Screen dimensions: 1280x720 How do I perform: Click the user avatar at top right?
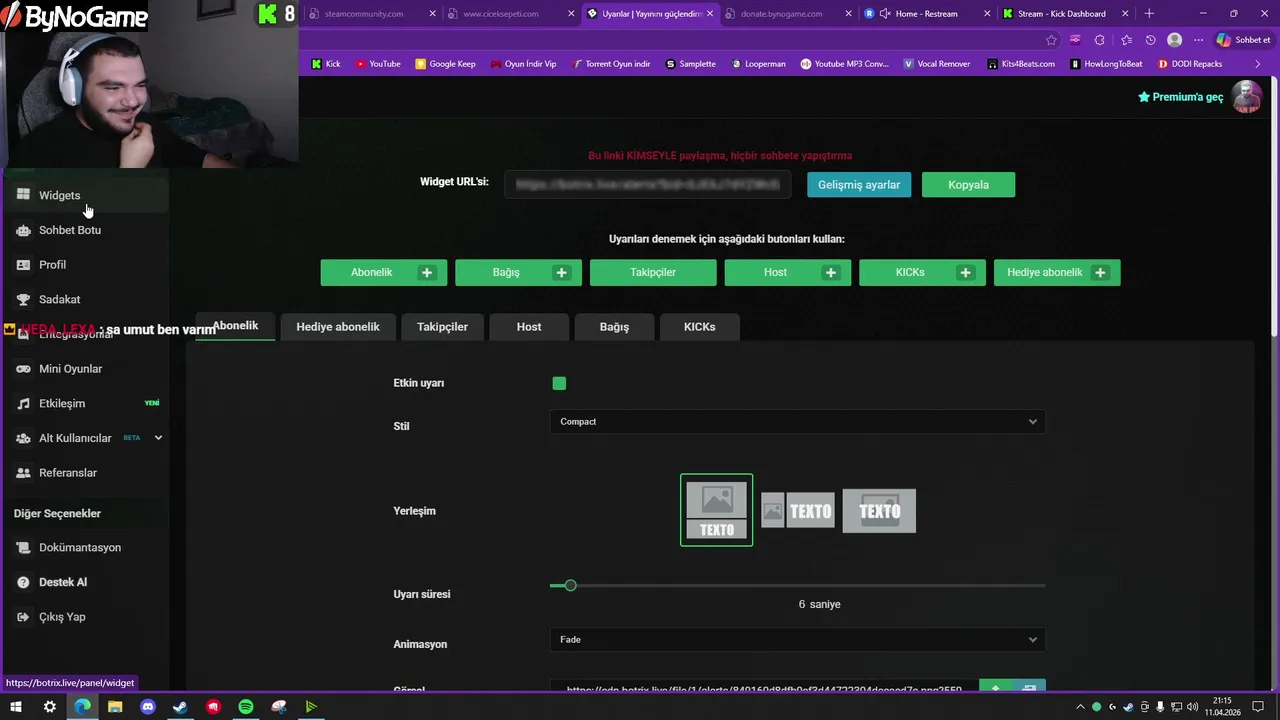click(x=1246, y=97)
